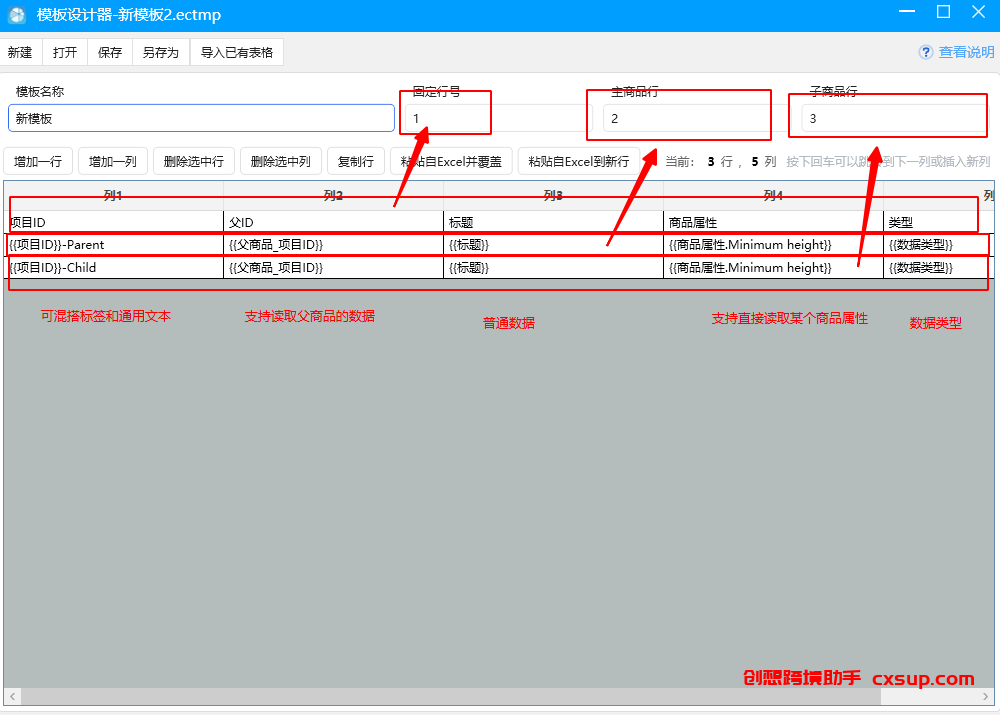Click 复制行 to copy row
This screenshot has width=1000, height=715.
pyautogui.click(x=356, y=161)
